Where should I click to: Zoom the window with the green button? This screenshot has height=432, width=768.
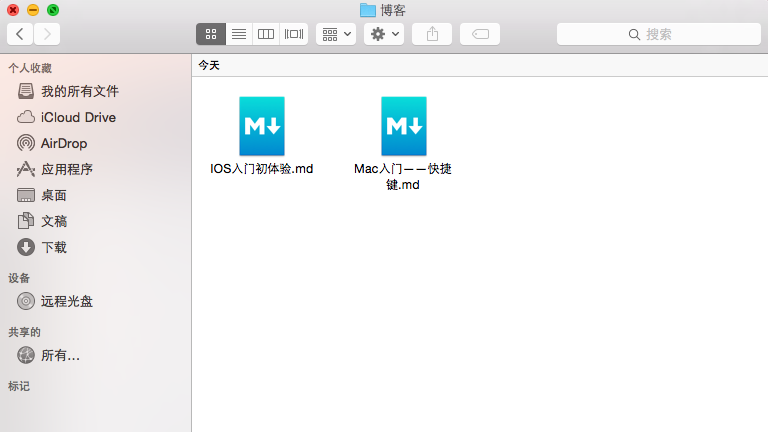pyautogui.click(x=53, y=10)
